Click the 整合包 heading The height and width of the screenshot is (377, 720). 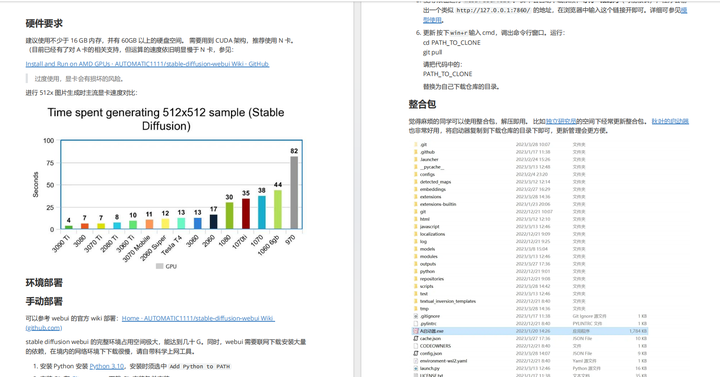pyautogui.click(x=422, y=104)
